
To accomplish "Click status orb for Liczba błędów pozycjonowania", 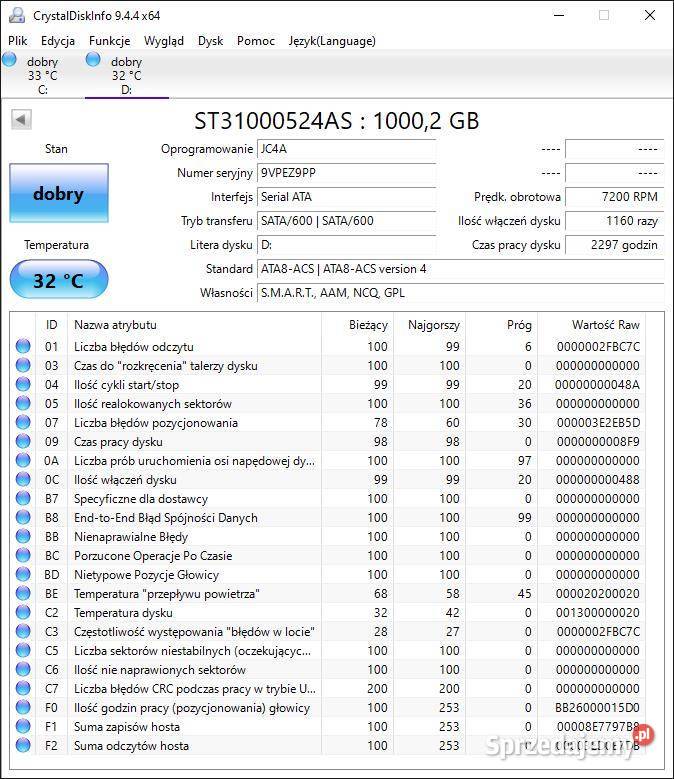I will (x=23, y=422).
